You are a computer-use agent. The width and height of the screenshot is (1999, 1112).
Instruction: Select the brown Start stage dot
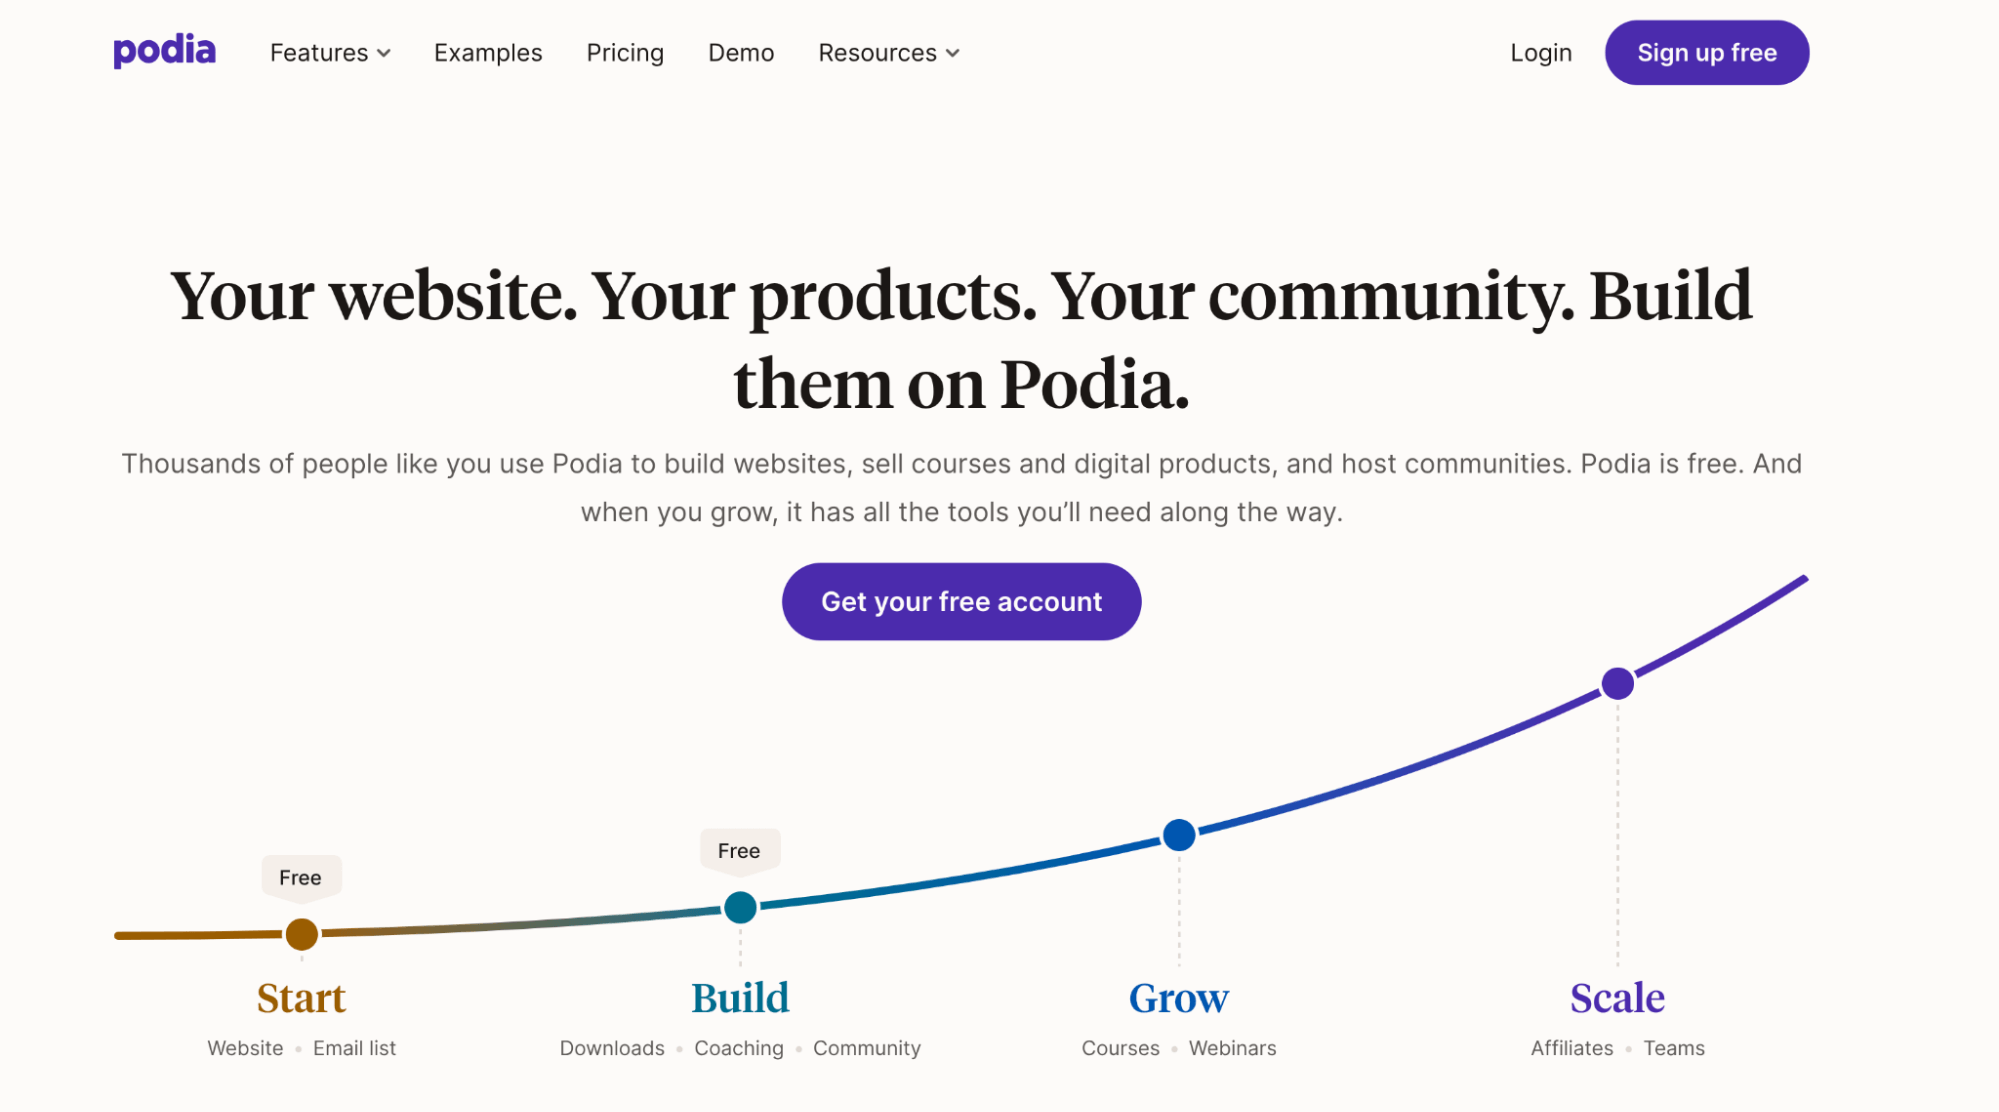(x=302, y=934)
